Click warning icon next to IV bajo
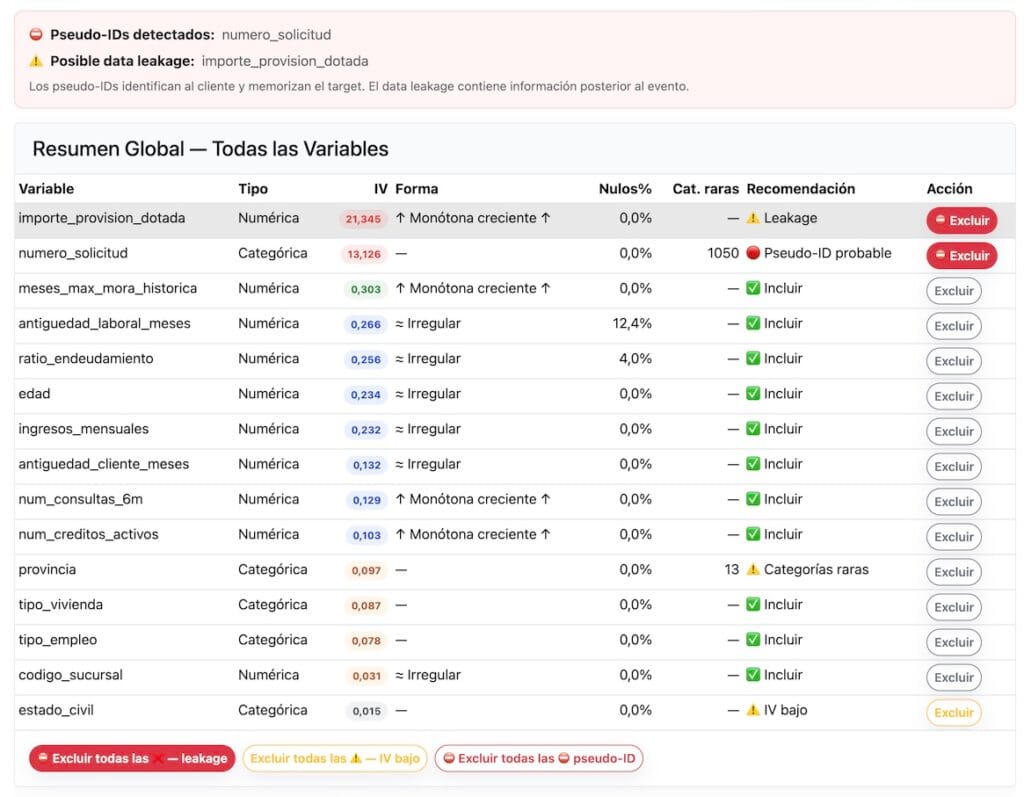Viewport: 1024px width, 797px height. tap(753, 710)
